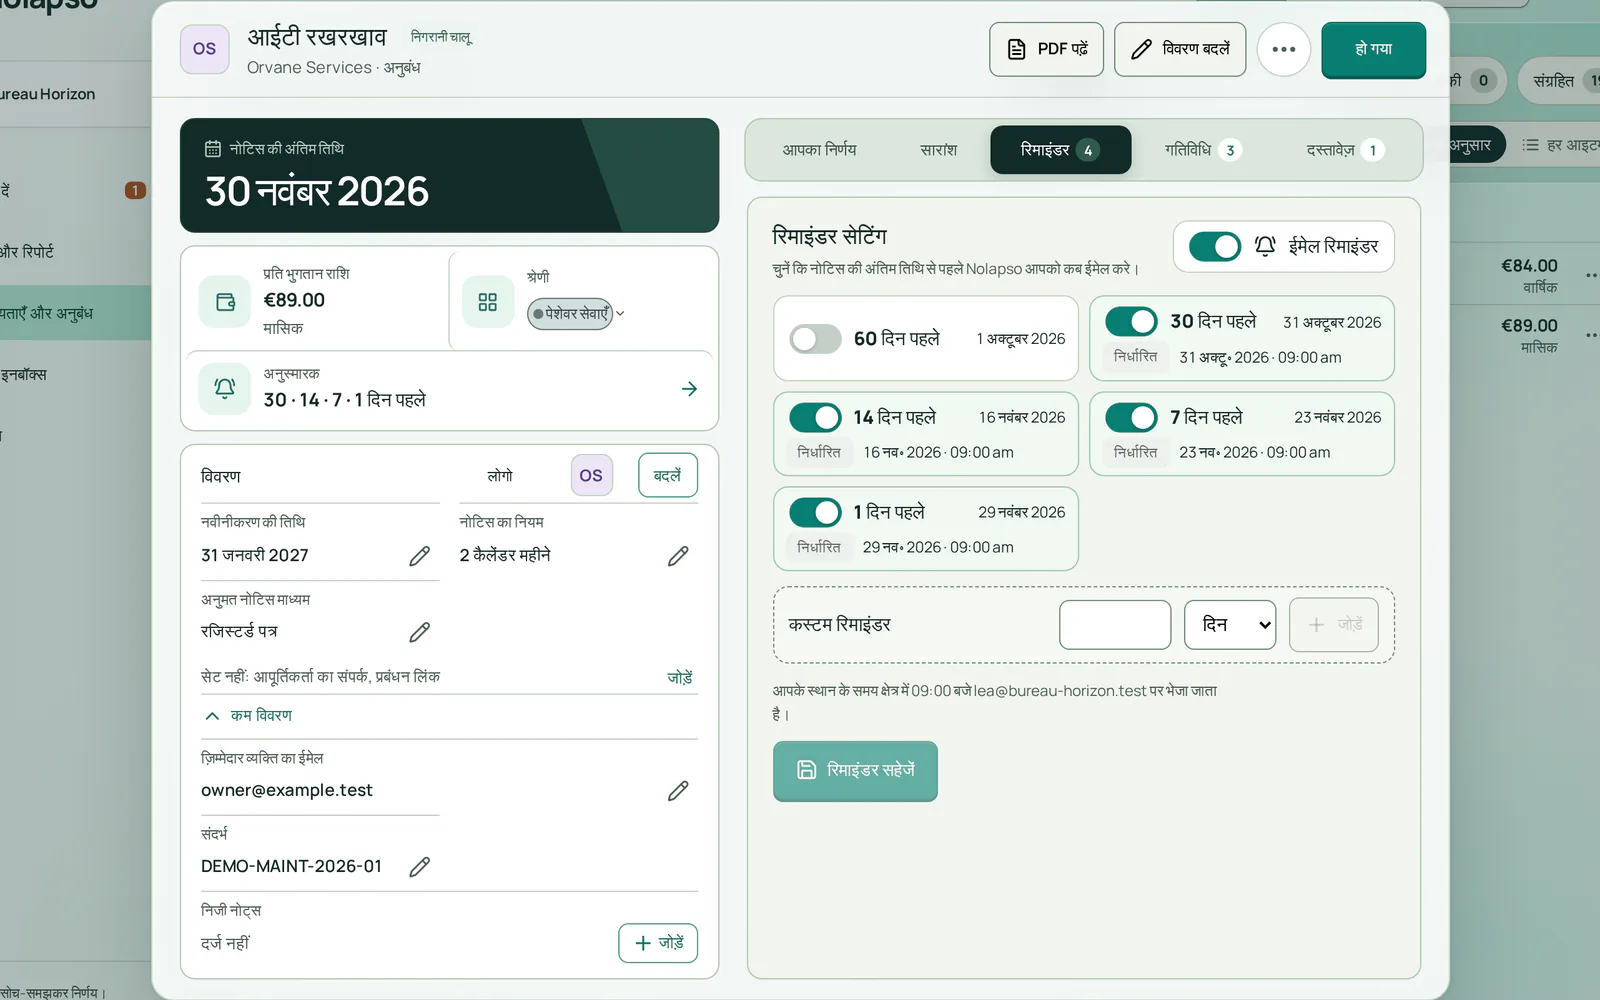Click the bell icon in अनुस्मारक row
Viewport: 1600px width, 1000px height.
coord(225,388)
